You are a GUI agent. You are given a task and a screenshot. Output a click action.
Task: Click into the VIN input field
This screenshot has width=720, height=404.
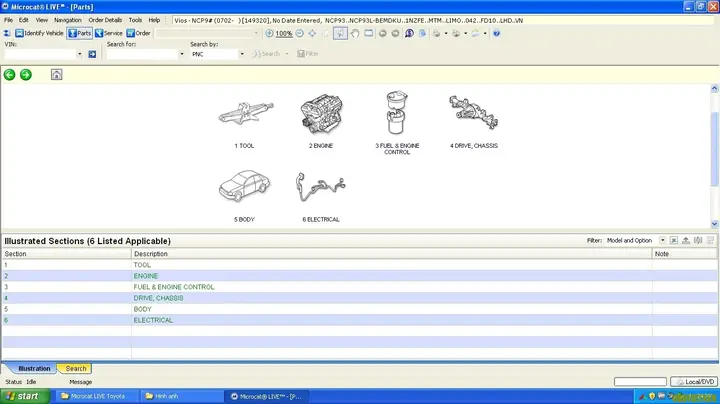point(40,54)
